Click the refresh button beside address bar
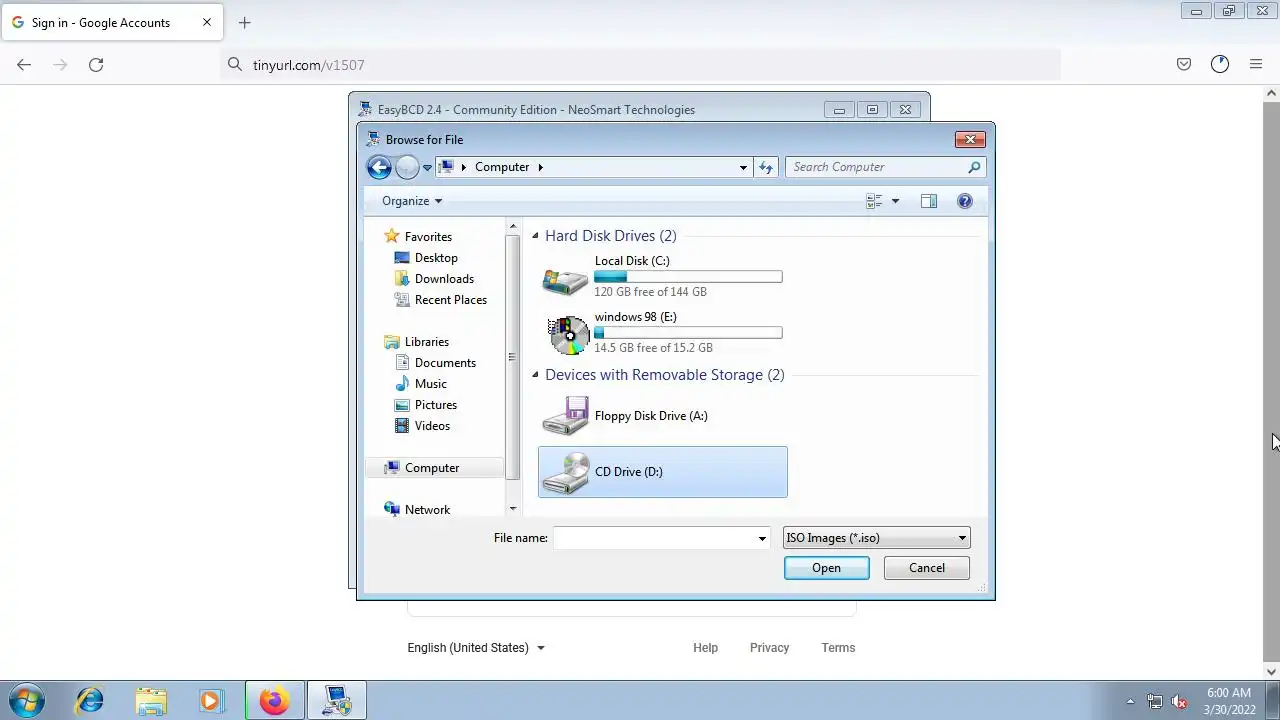 pyautogui.click(x=766, y=167)
